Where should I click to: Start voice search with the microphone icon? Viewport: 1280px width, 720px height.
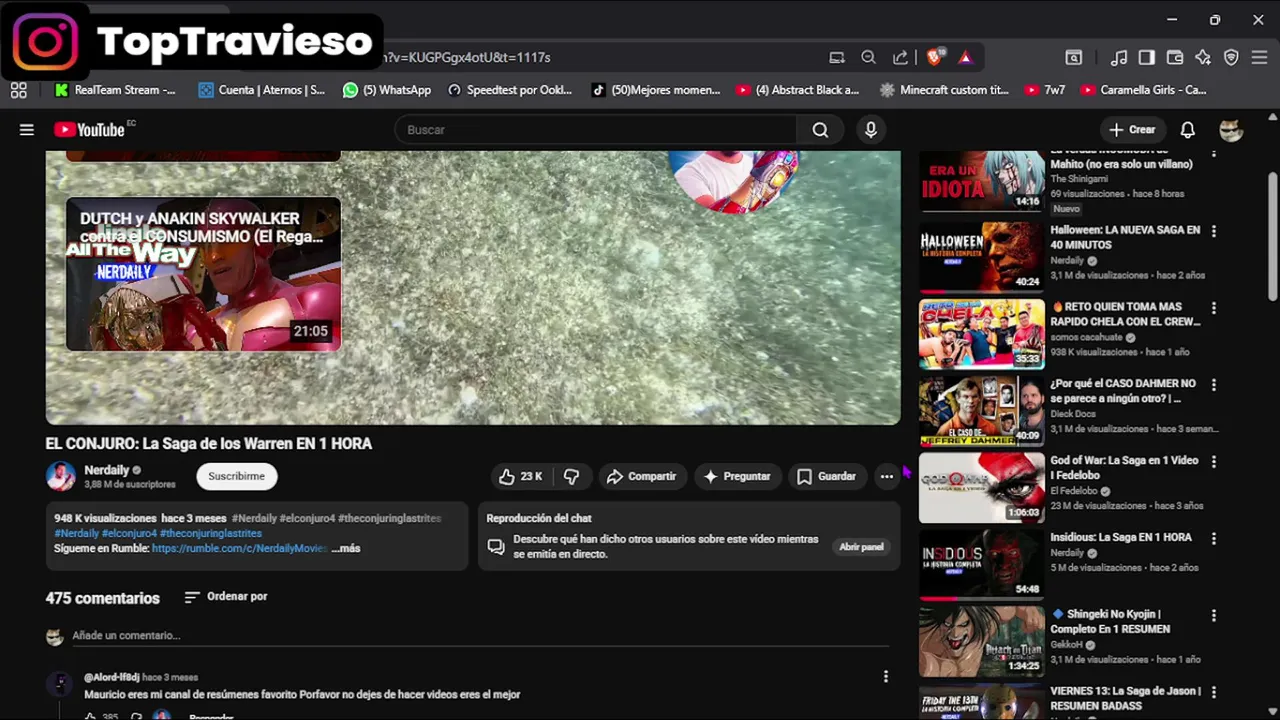871,130
